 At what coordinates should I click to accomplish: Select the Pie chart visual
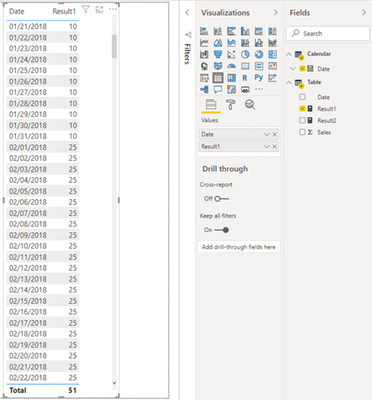click(x=245, y=54)
